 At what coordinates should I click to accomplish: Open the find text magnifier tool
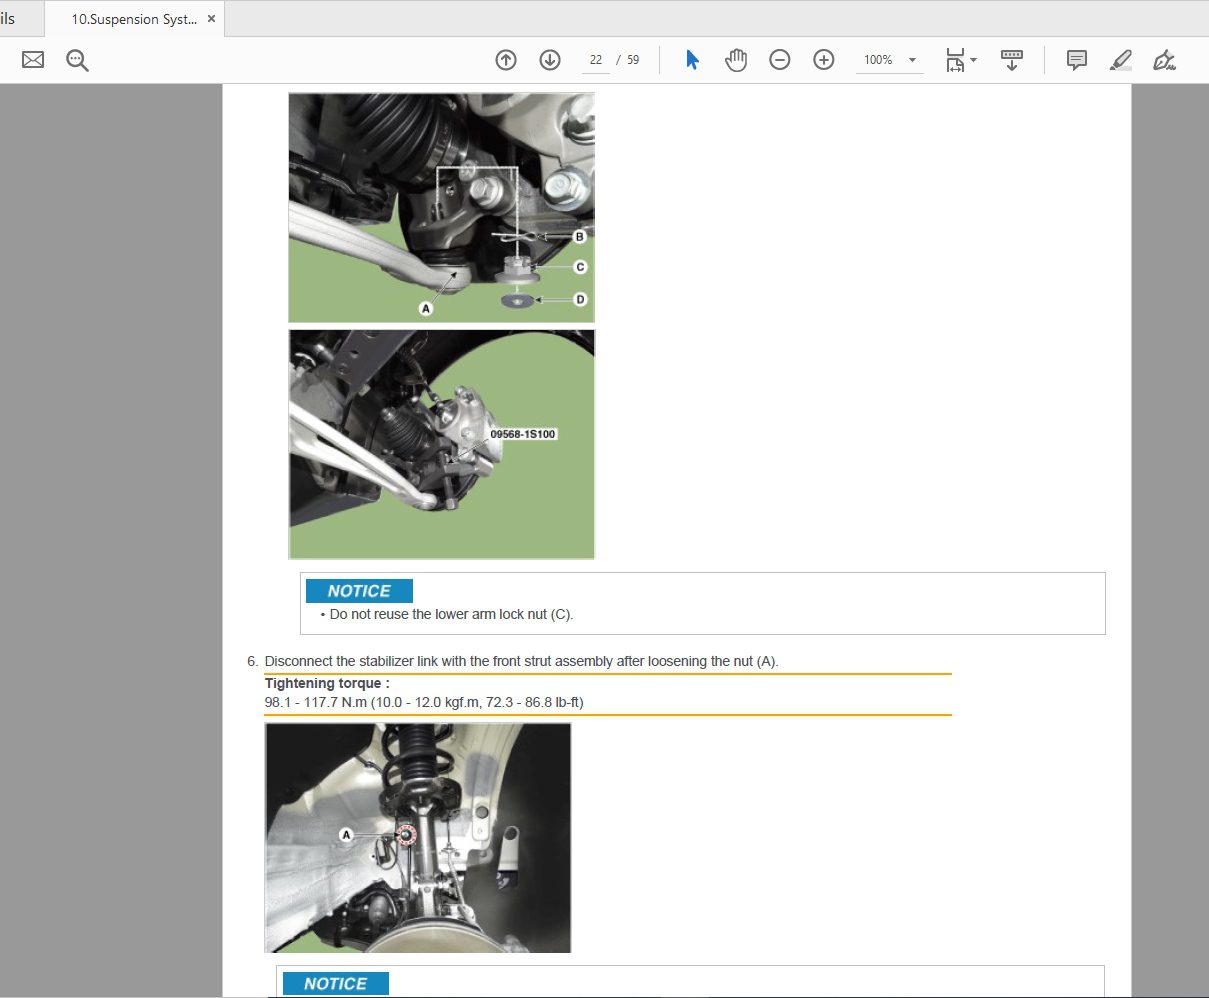[77, 60]
